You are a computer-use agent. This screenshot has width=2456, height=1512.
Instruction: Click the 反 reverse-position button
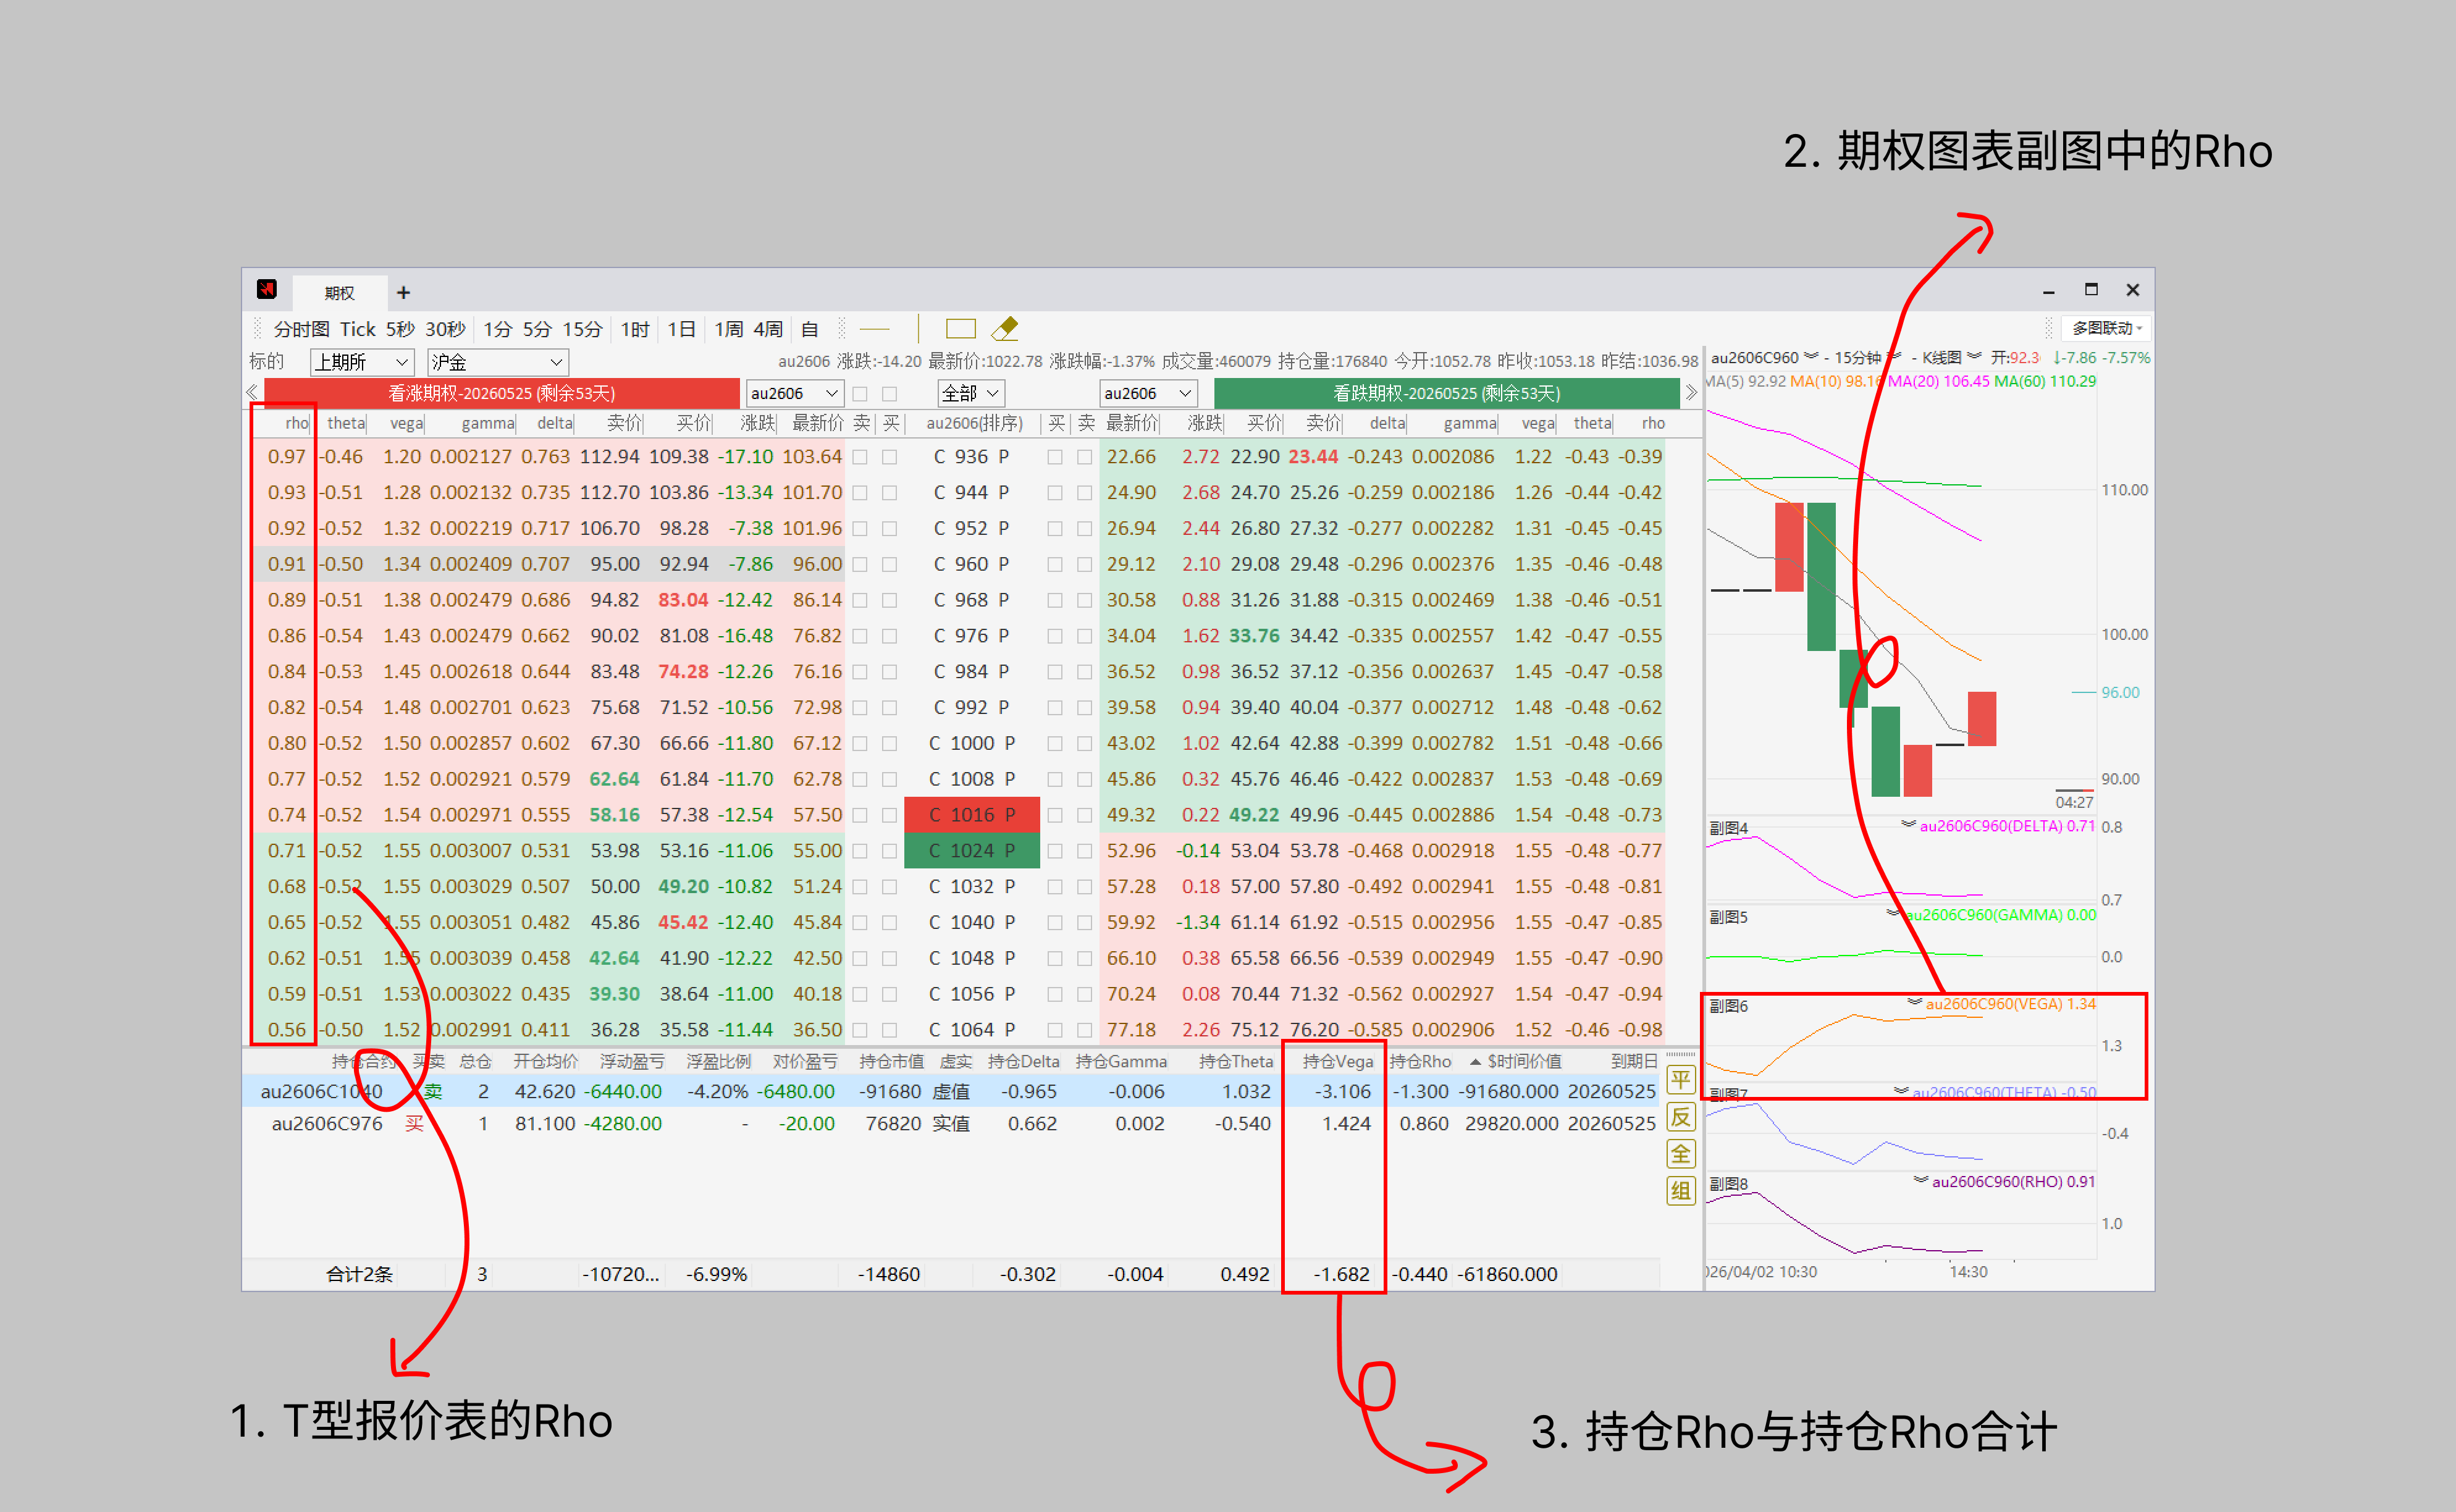[1680, 1117]
